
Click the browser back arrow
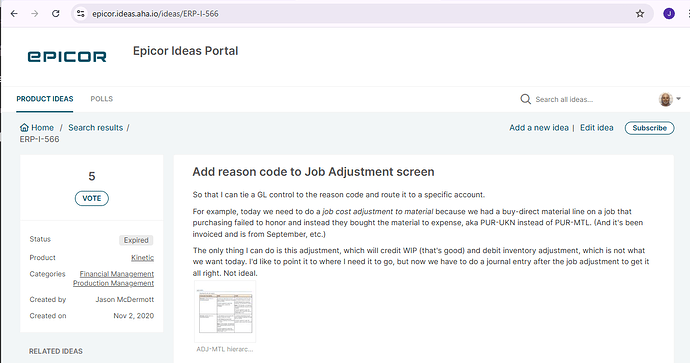(14, 14)
